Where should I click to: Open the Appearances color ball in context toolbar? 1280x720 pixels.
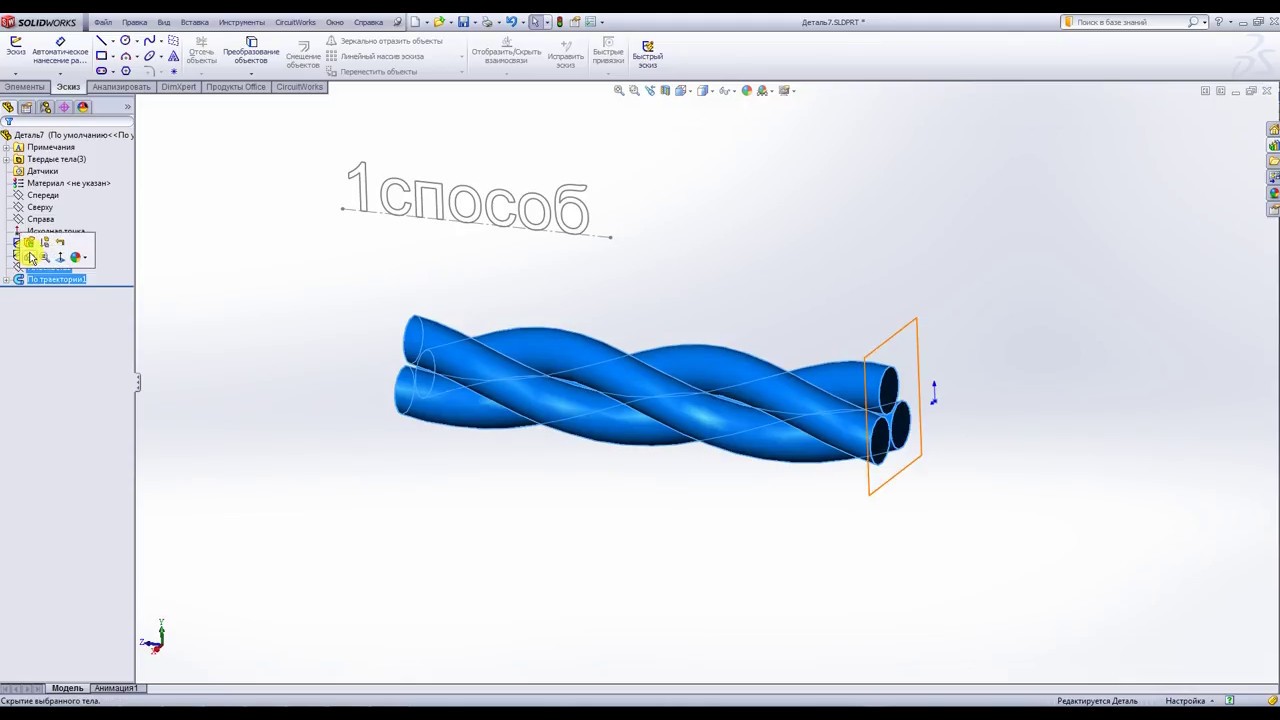(75, 257)
